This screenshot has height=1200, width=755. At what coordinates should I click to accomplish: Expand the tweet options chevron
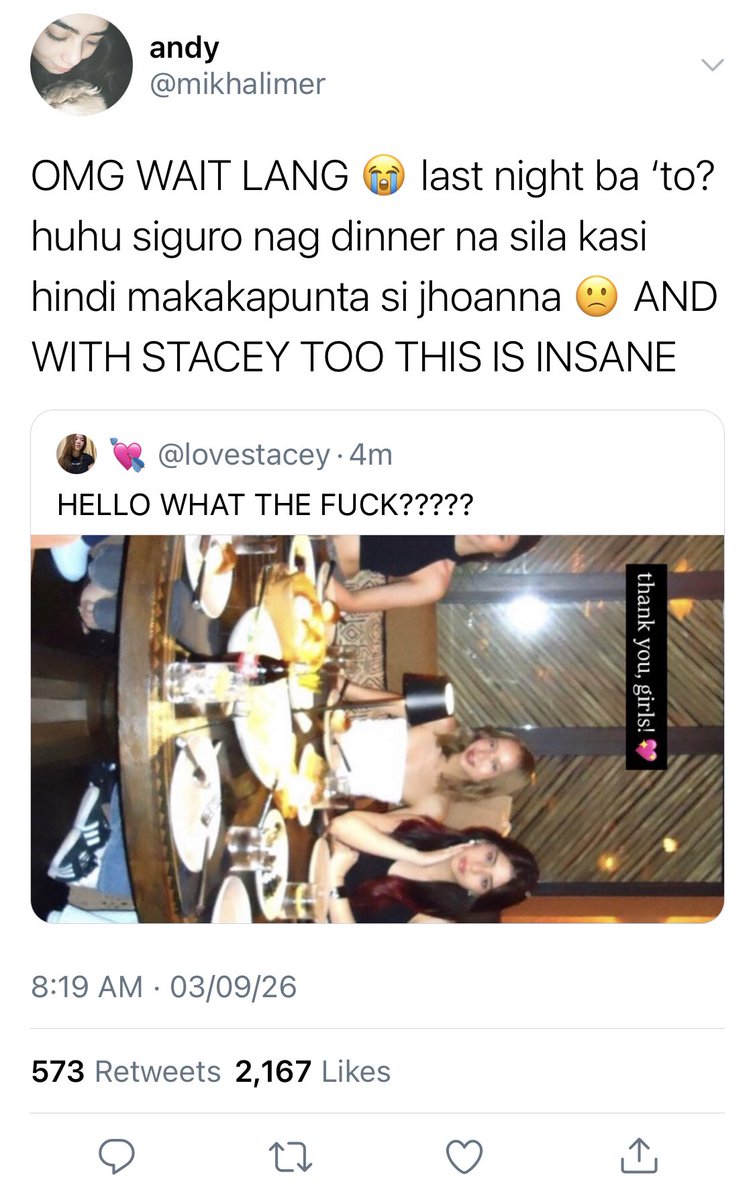[711, 66]
